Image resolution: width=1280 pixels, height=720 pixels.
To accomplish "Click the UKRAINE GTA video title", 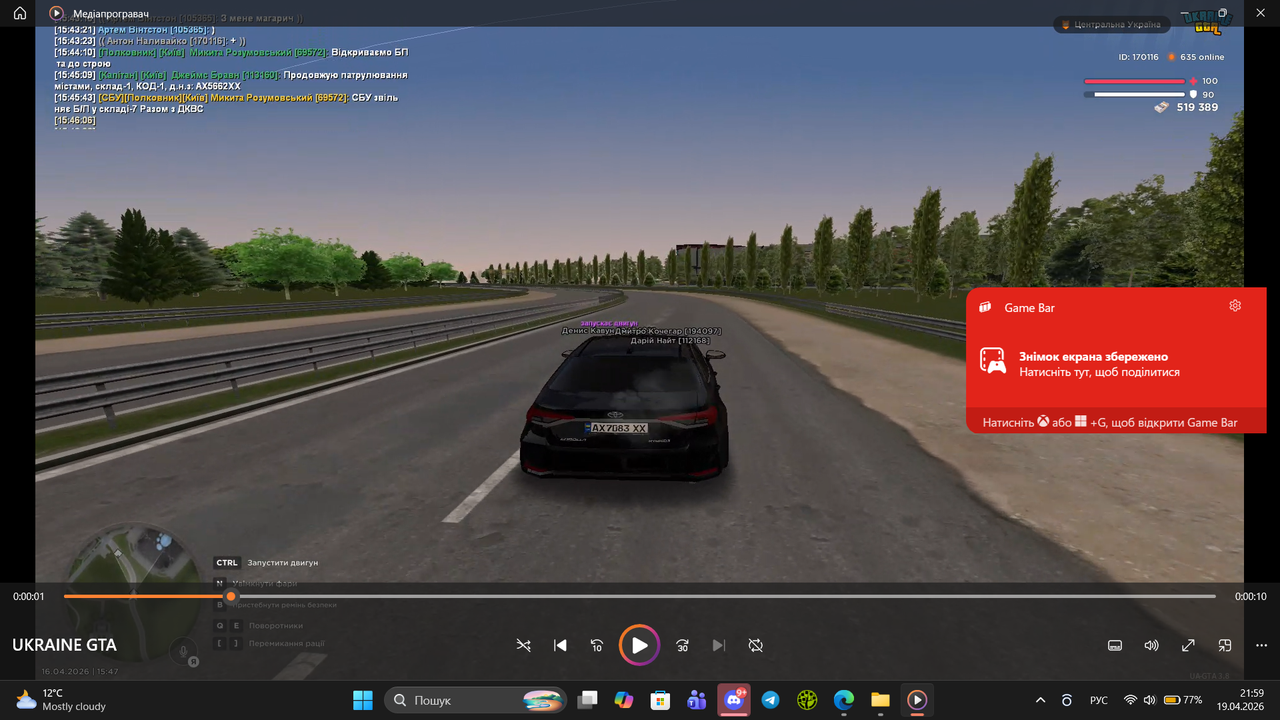I will 64,645.
